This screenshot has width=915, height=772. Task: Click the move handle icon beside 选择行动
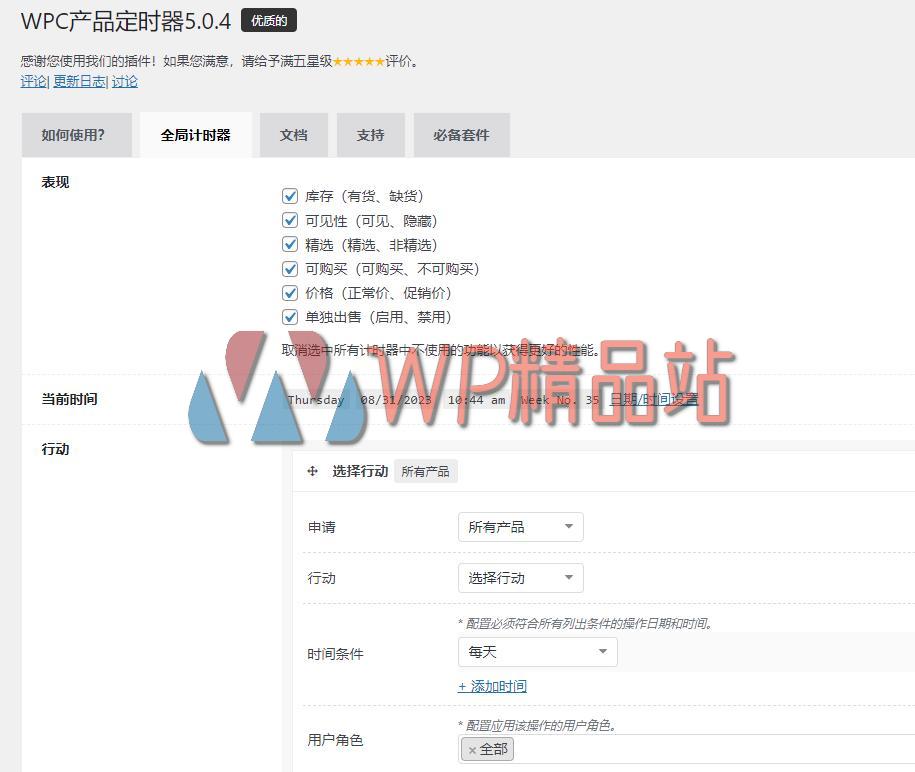[x=312, y=471]
